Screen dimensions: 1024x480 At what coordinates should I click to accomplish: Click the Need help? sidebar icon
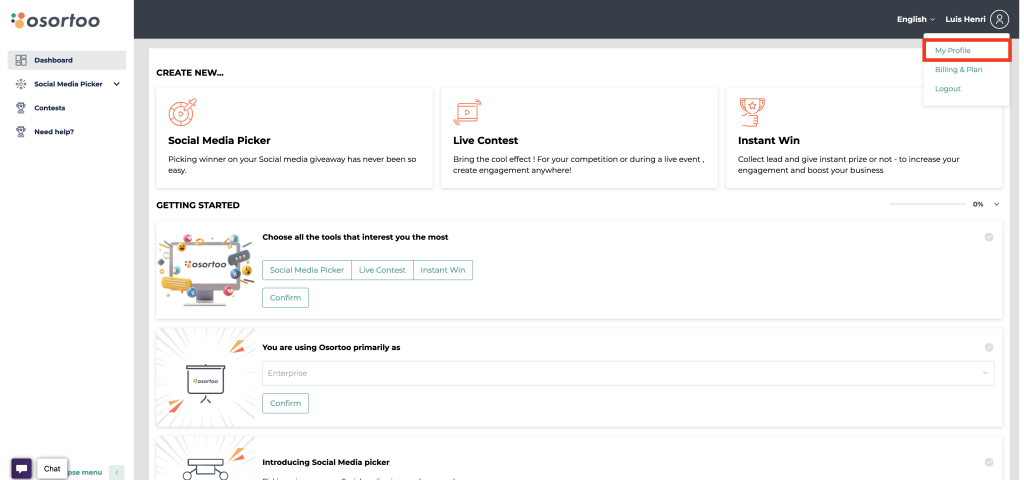(21, 132)
